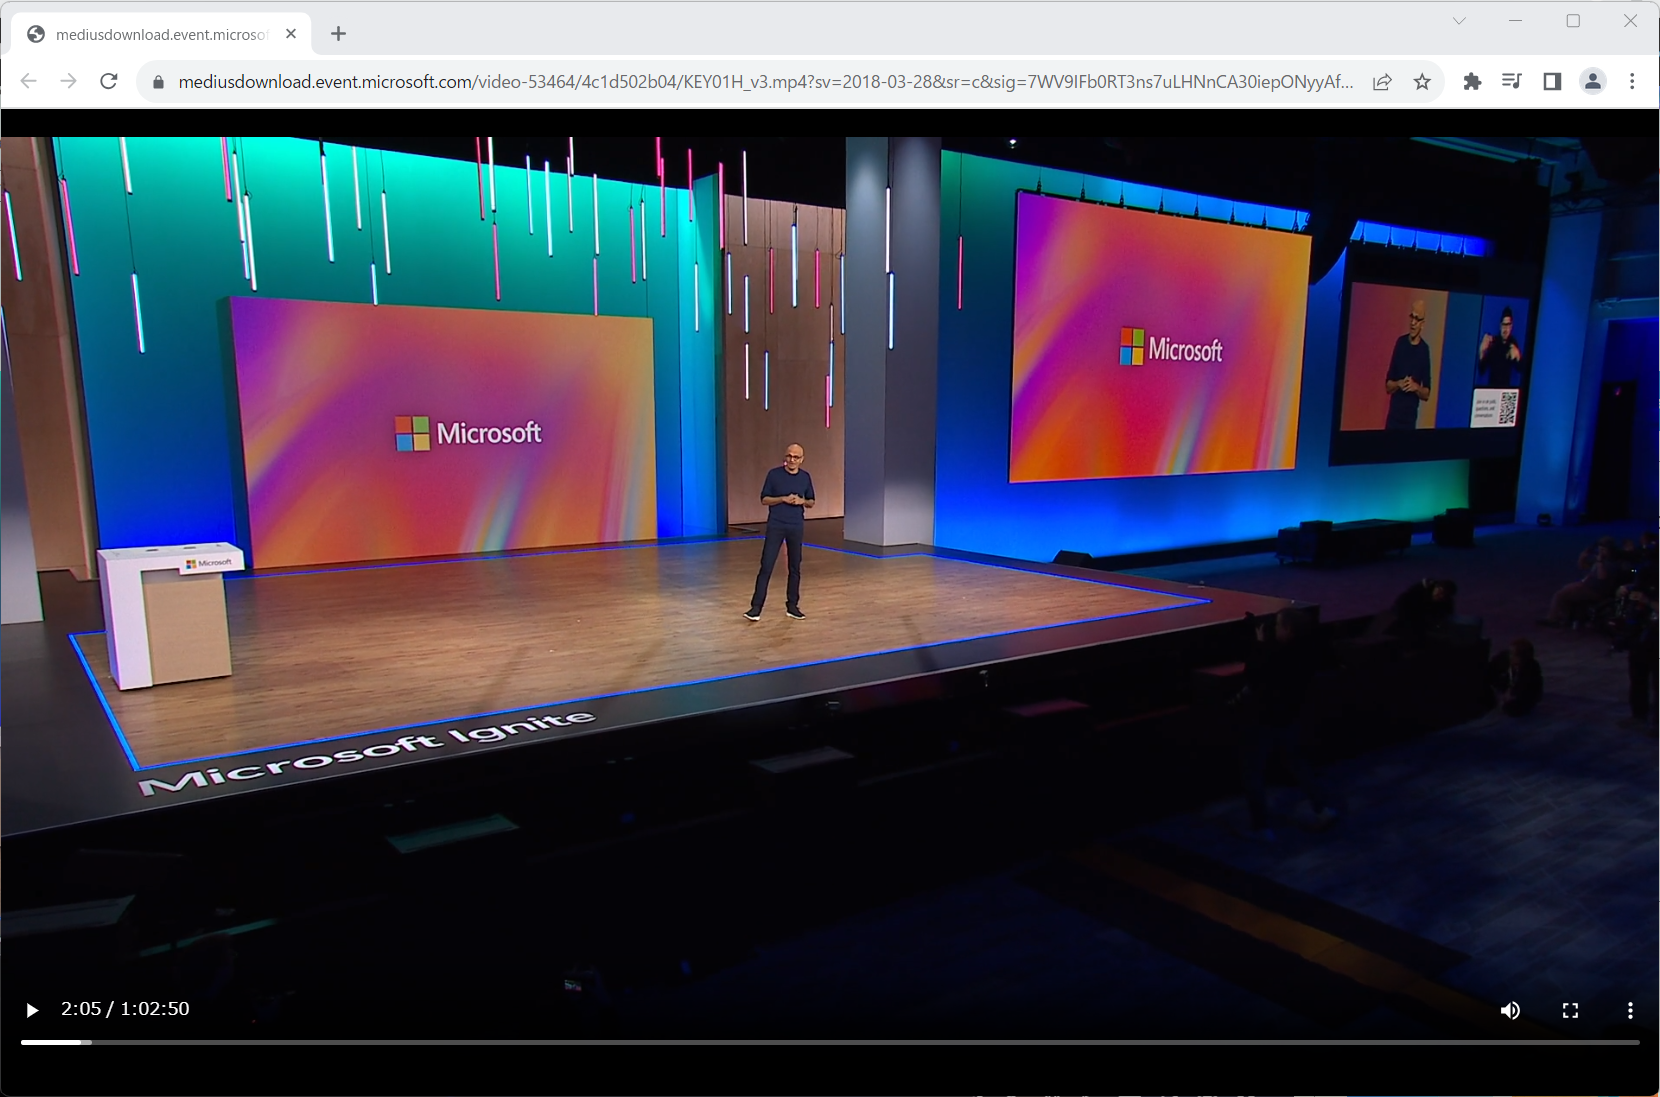
Task: View site information via lock icon
Action: [158, 82]
